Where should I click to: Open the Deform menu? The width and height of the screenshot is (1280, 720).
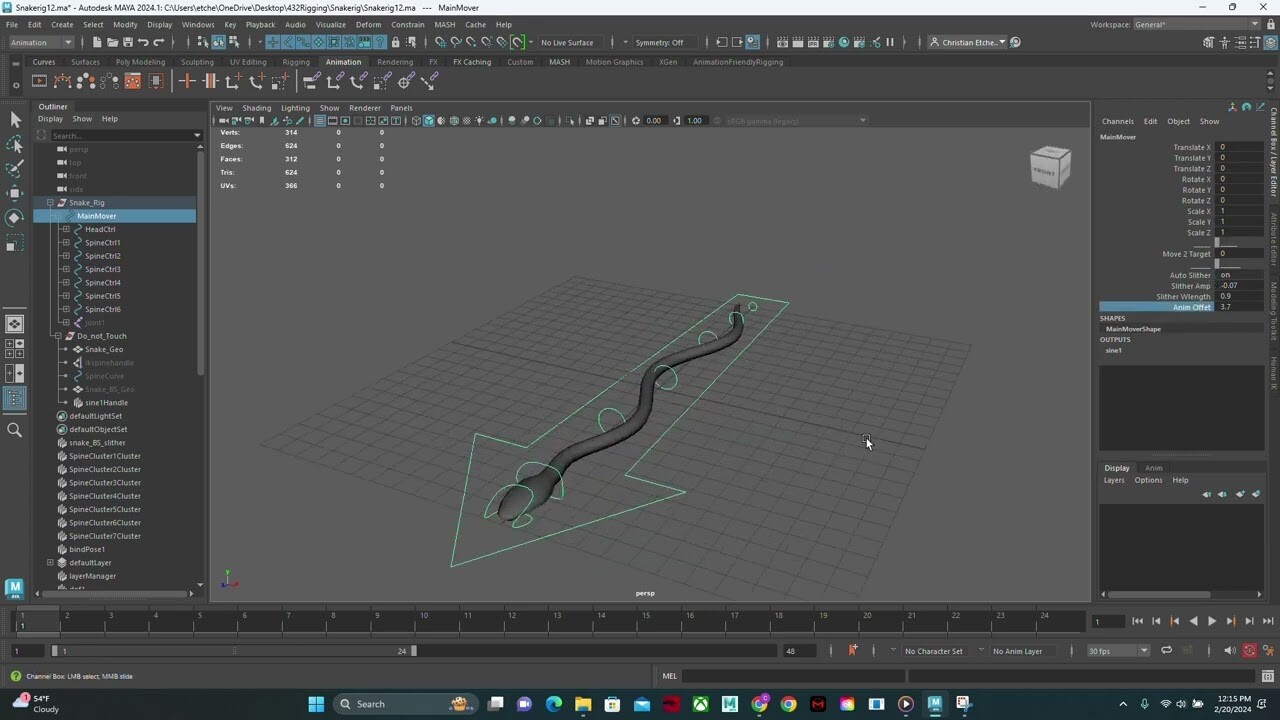[x=368, y=24]
